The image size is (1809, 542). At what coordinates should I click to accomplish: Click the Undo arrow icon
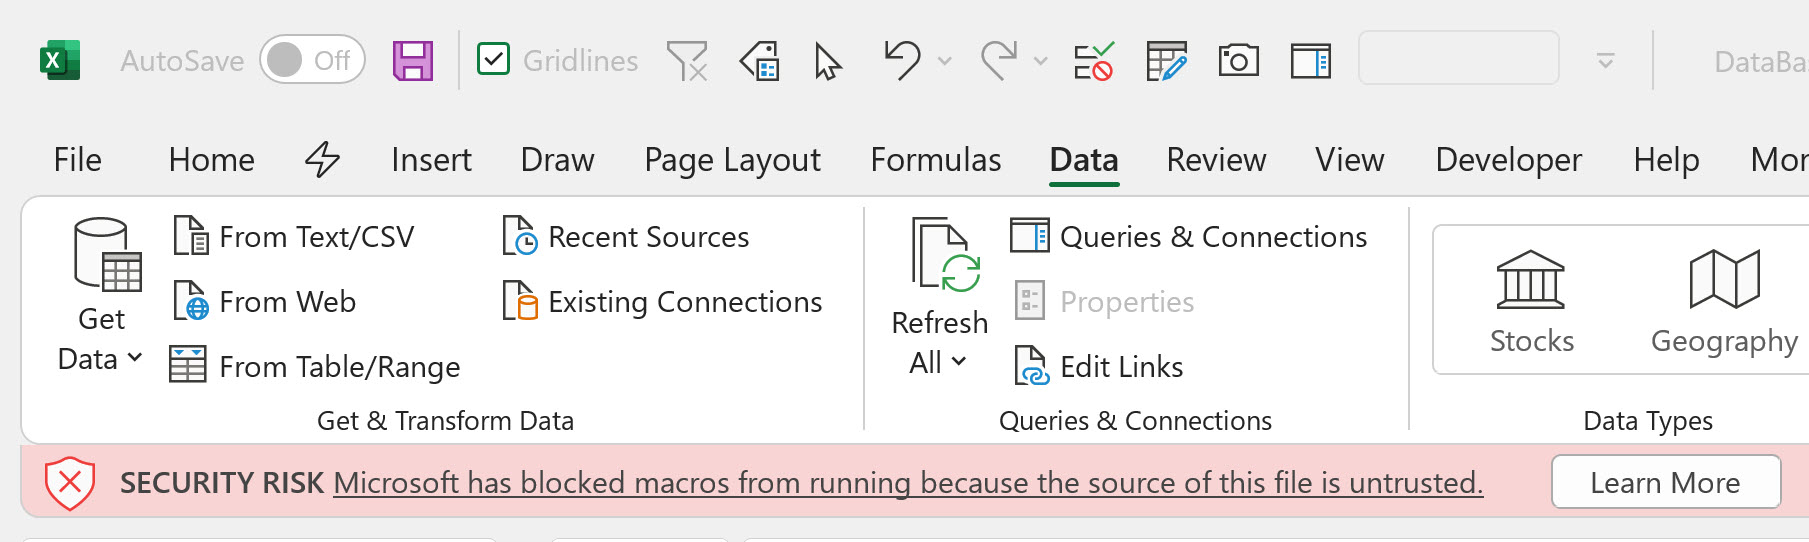pos(902,60)
